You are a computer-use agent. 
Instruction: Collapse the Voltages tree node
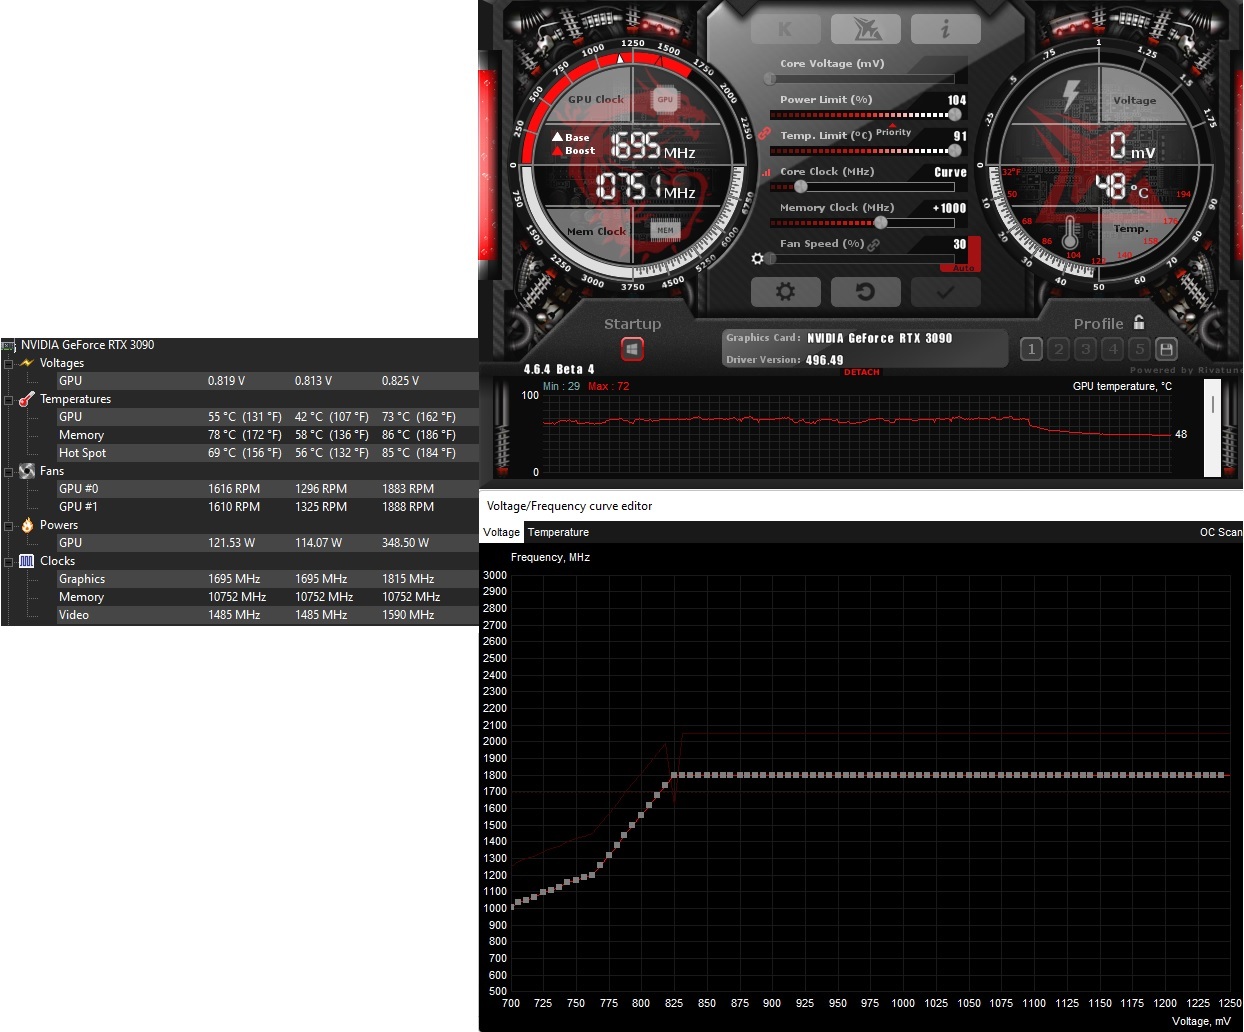point(9,363)
